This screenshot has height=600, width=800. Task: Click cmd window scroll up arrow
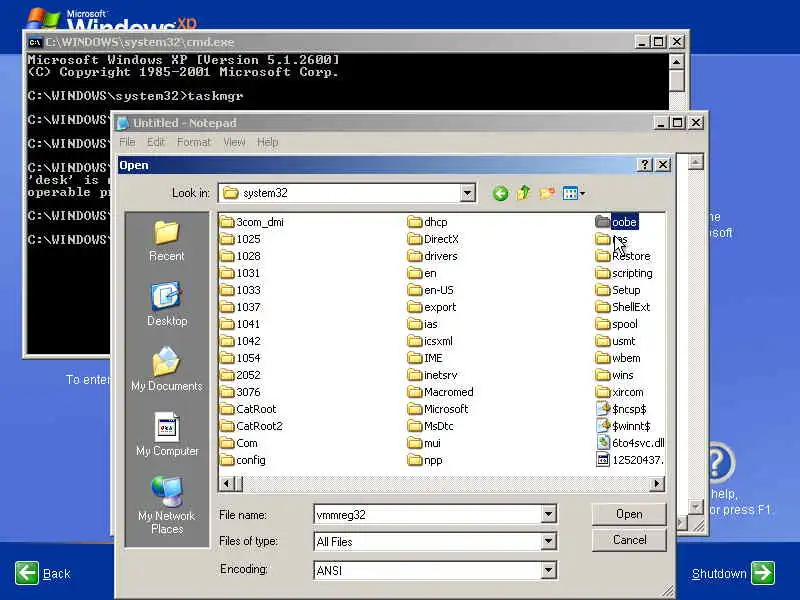click(x=677, y=62)
